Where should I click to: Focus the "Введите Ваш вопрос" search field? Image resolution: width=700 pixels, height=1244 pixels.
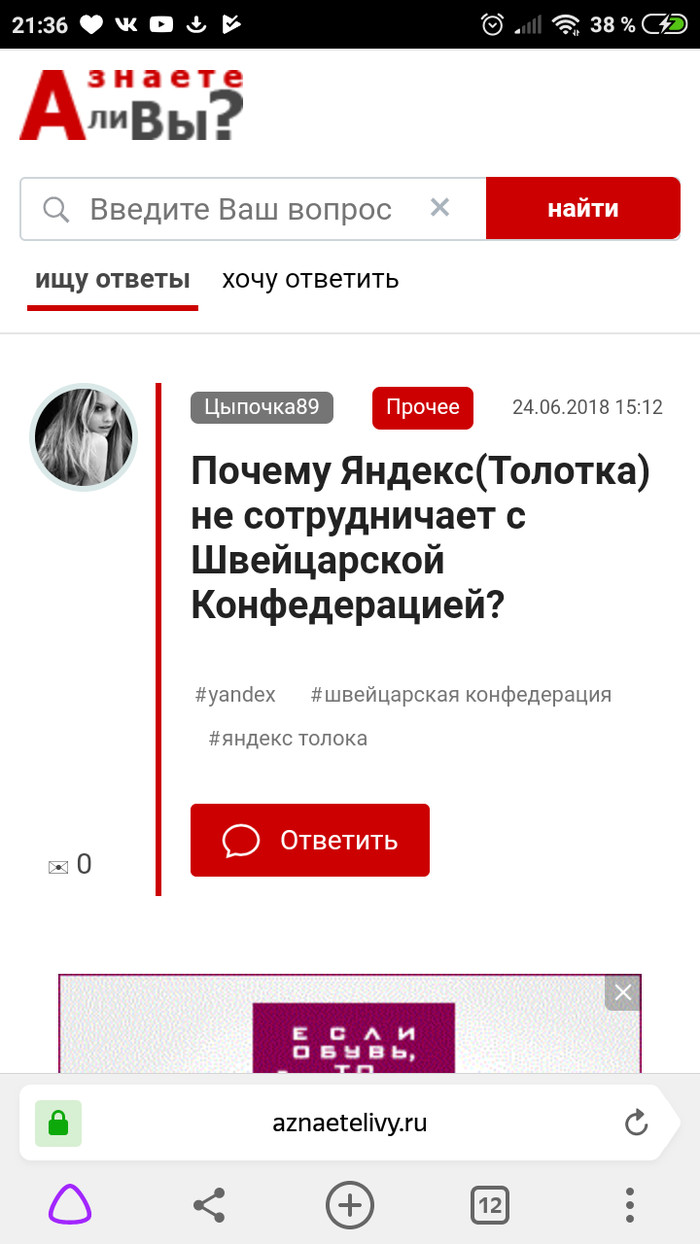tap(240, 209)
